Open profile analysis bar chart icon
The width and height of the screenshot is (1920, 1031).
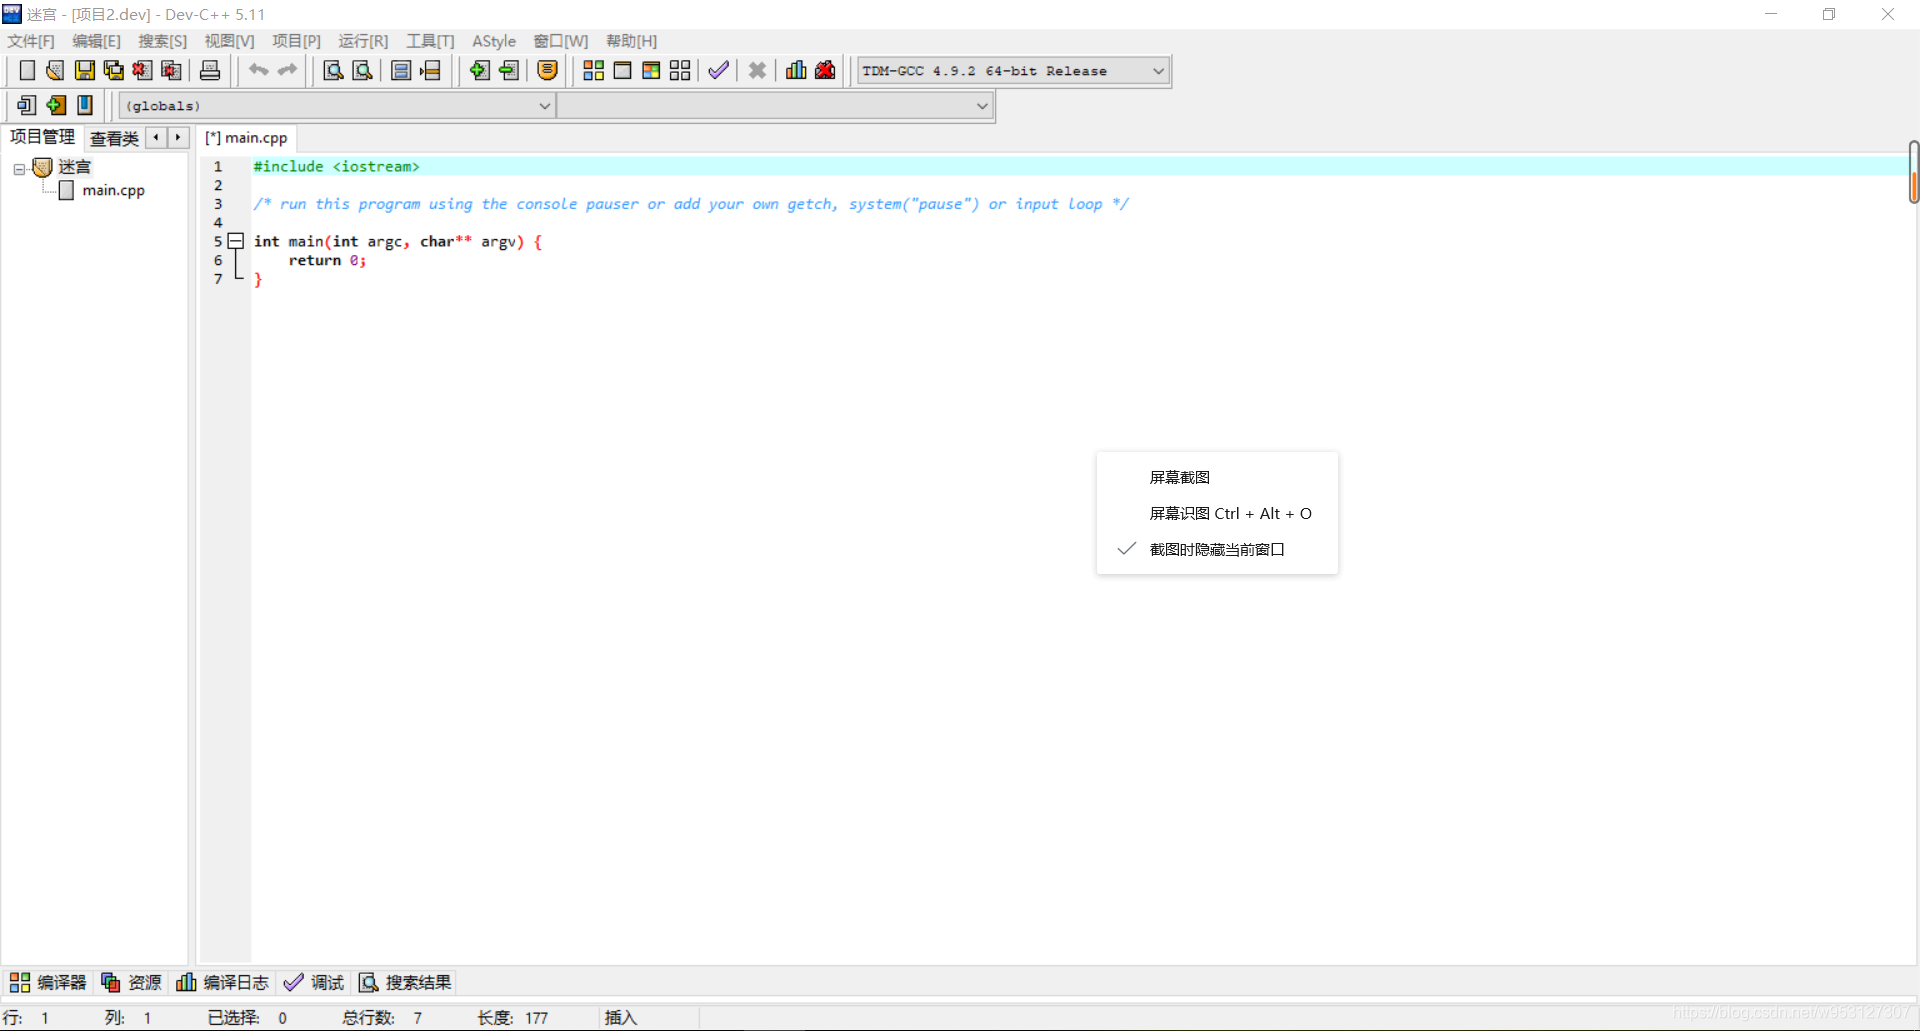796,70
